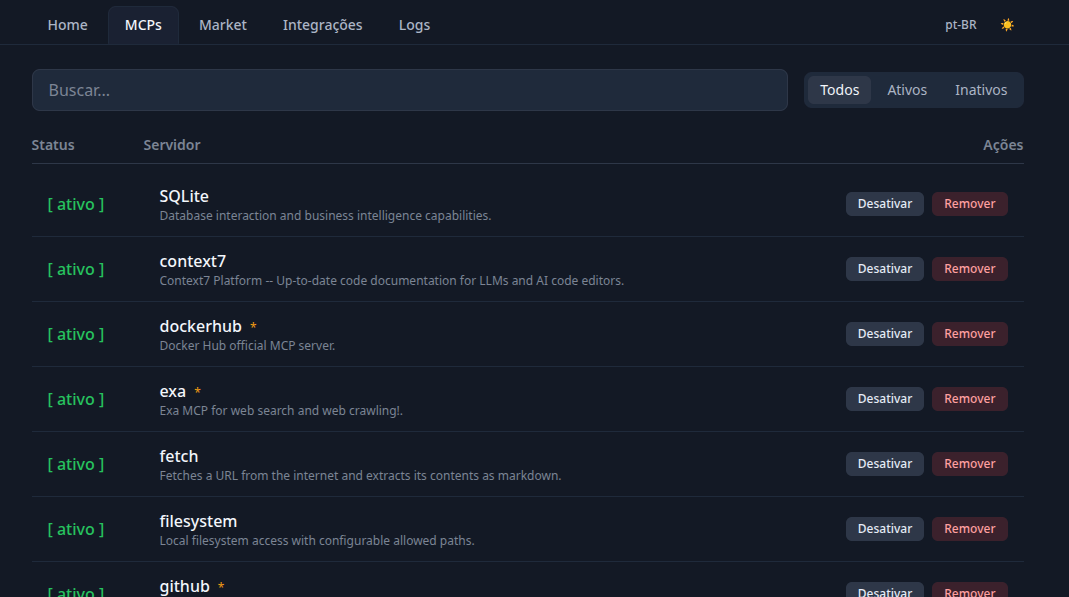The height and width of the screenshot is (597, 1069).
Task: Click 'Fetches a URL from the internet' description
Action: pyautogui.click(x=361, y=476)
